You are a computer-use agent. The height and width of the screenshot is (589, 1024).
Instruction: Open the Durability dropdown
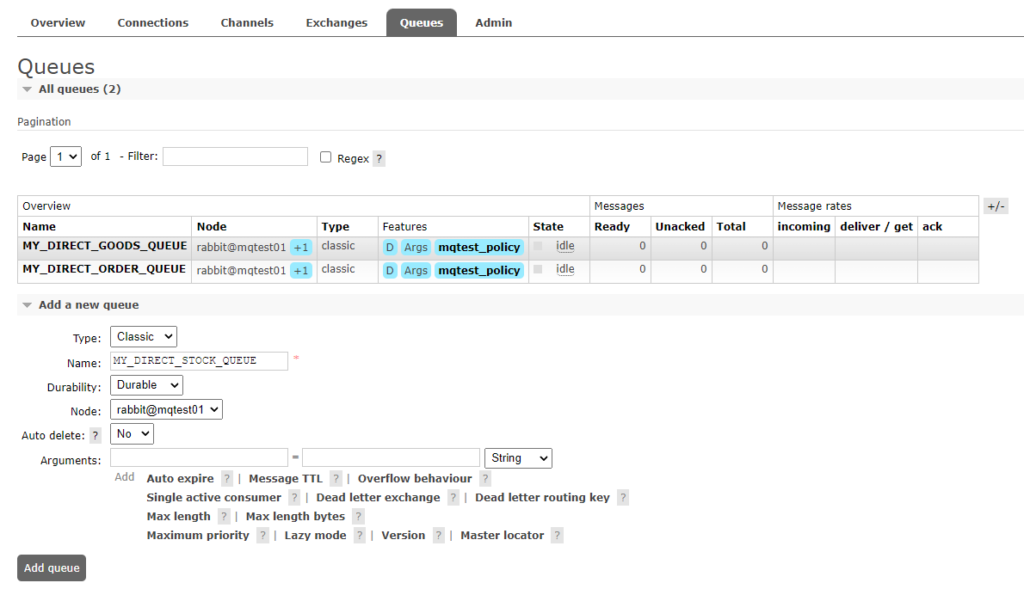click(x=146, y=385)
